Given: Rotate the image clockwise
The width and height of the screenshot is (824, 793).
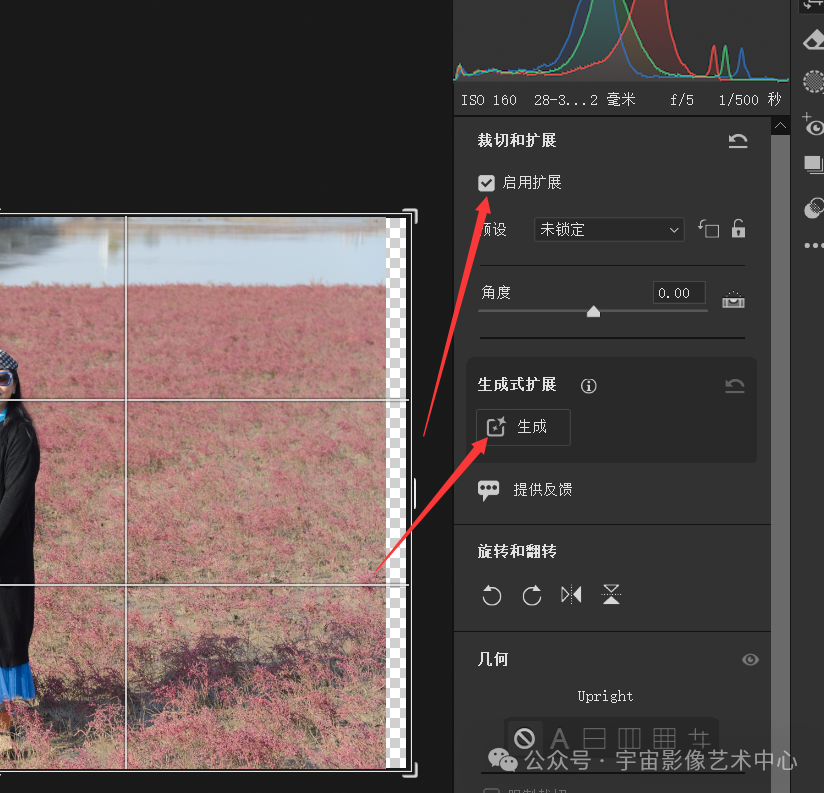Looking at the screenshot, I should click(x=531, y=595).
